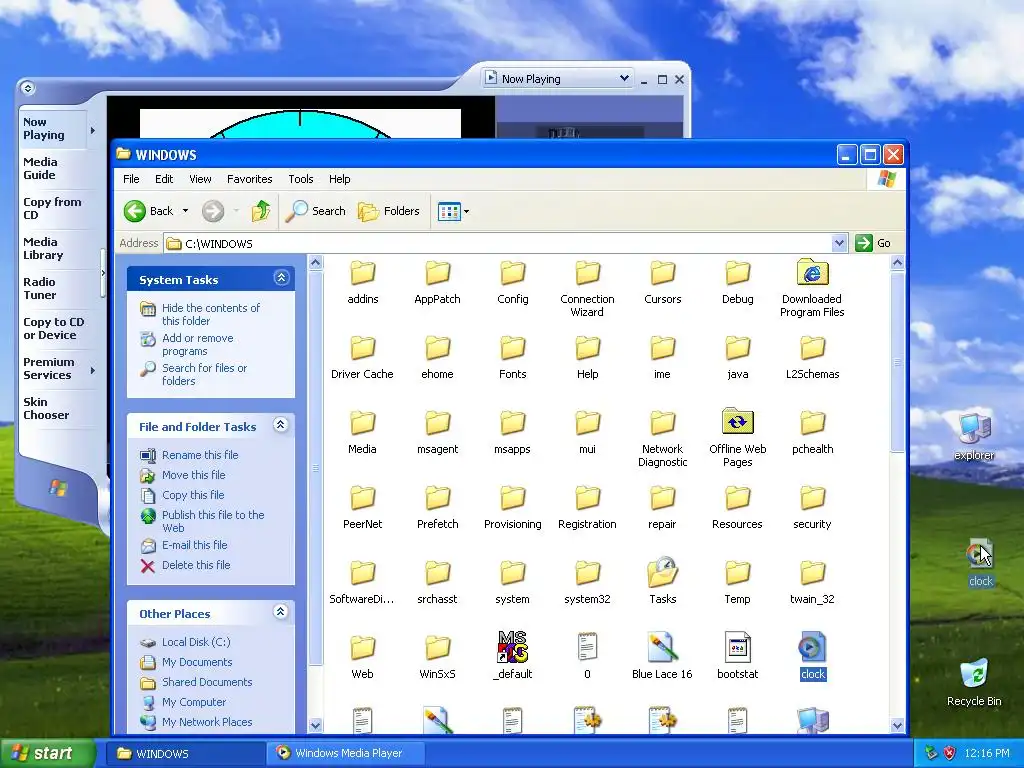
Task: Select Copy from CD in Media Player
Action: click(x=52, y=208)
